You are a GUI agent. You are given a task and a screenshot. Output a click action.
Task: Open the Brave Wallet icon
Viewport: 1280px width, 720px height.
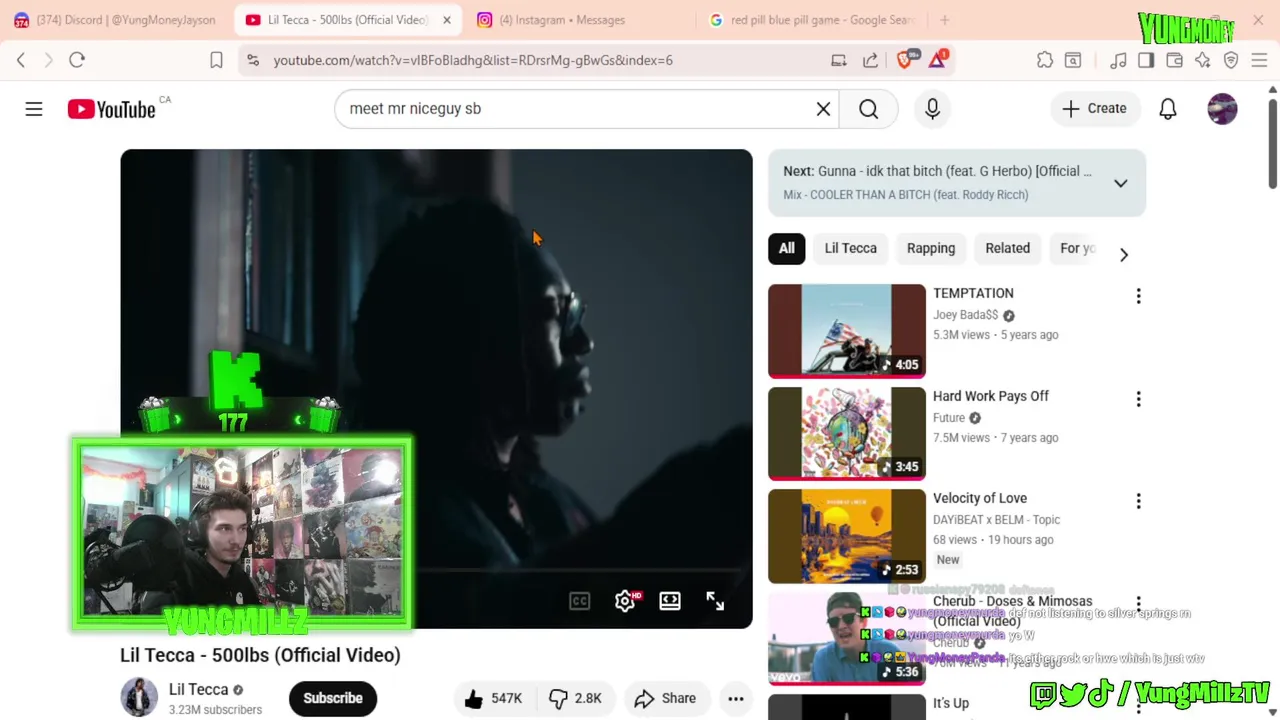[1174, 60]
